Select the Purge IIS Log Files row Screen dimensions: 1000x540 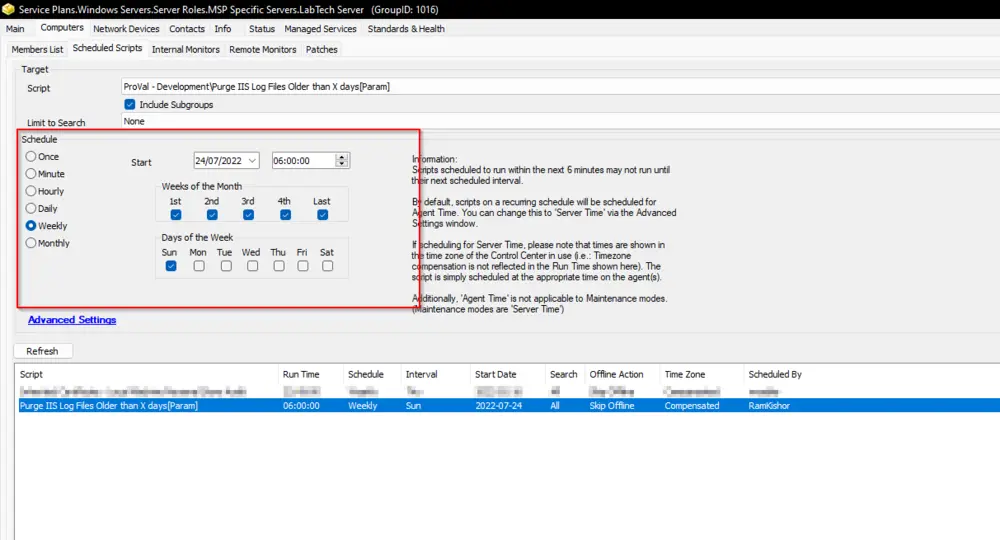tap(509, 405)
